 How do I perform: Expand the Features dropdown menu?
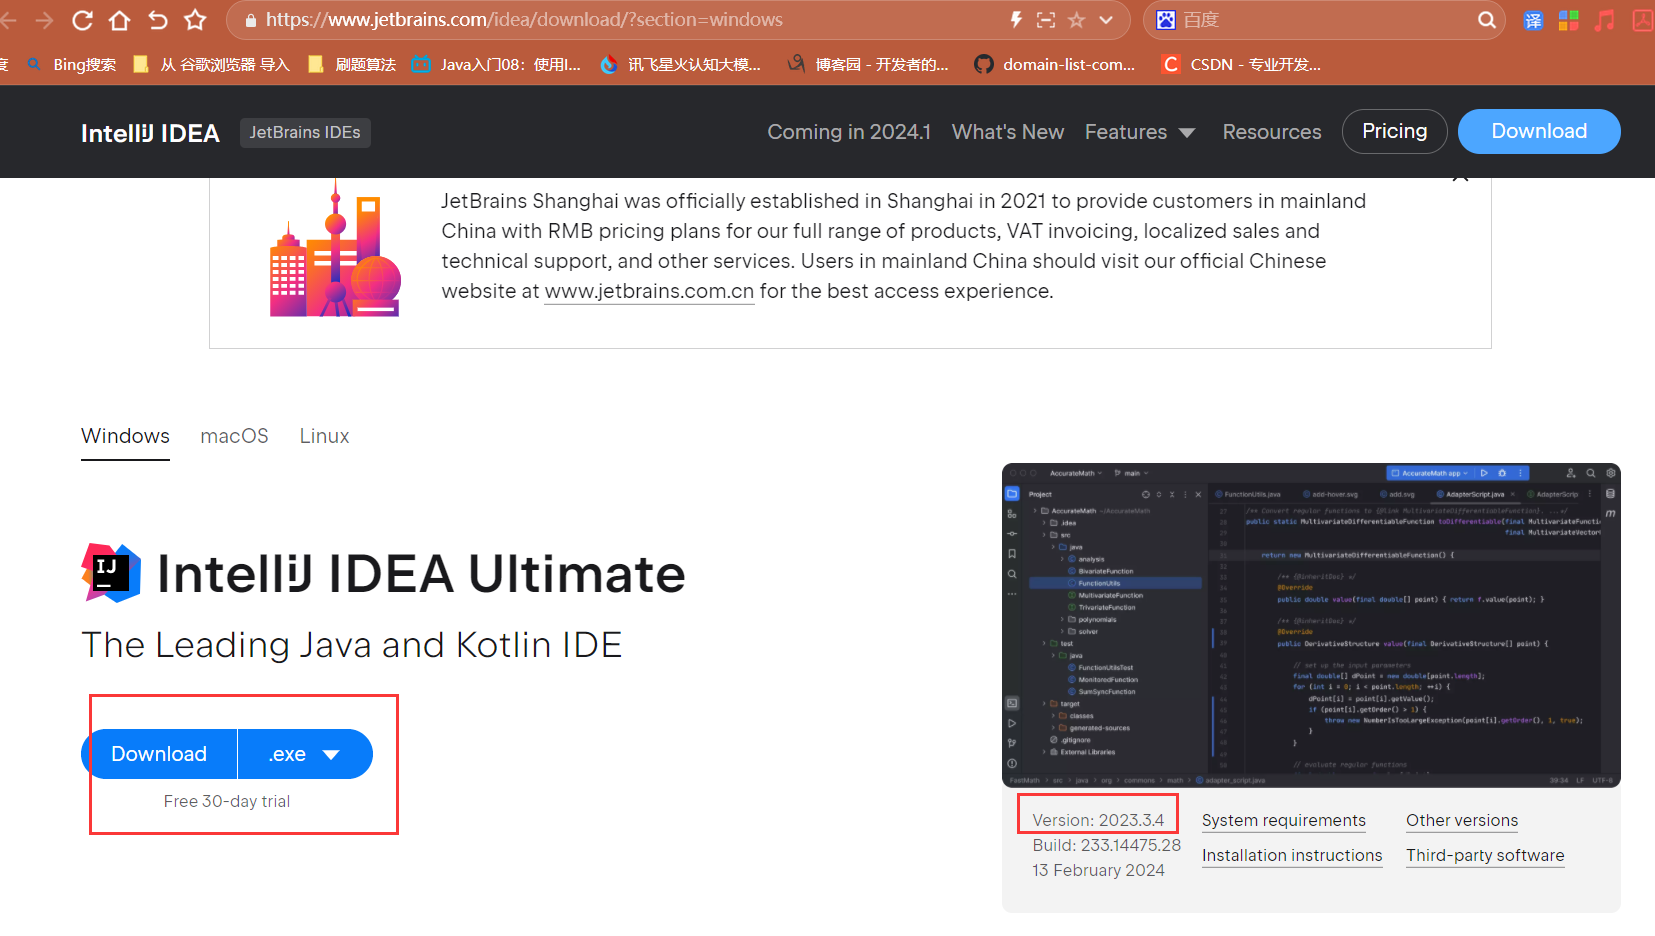pyautogui.click(x=1140, y=132)
